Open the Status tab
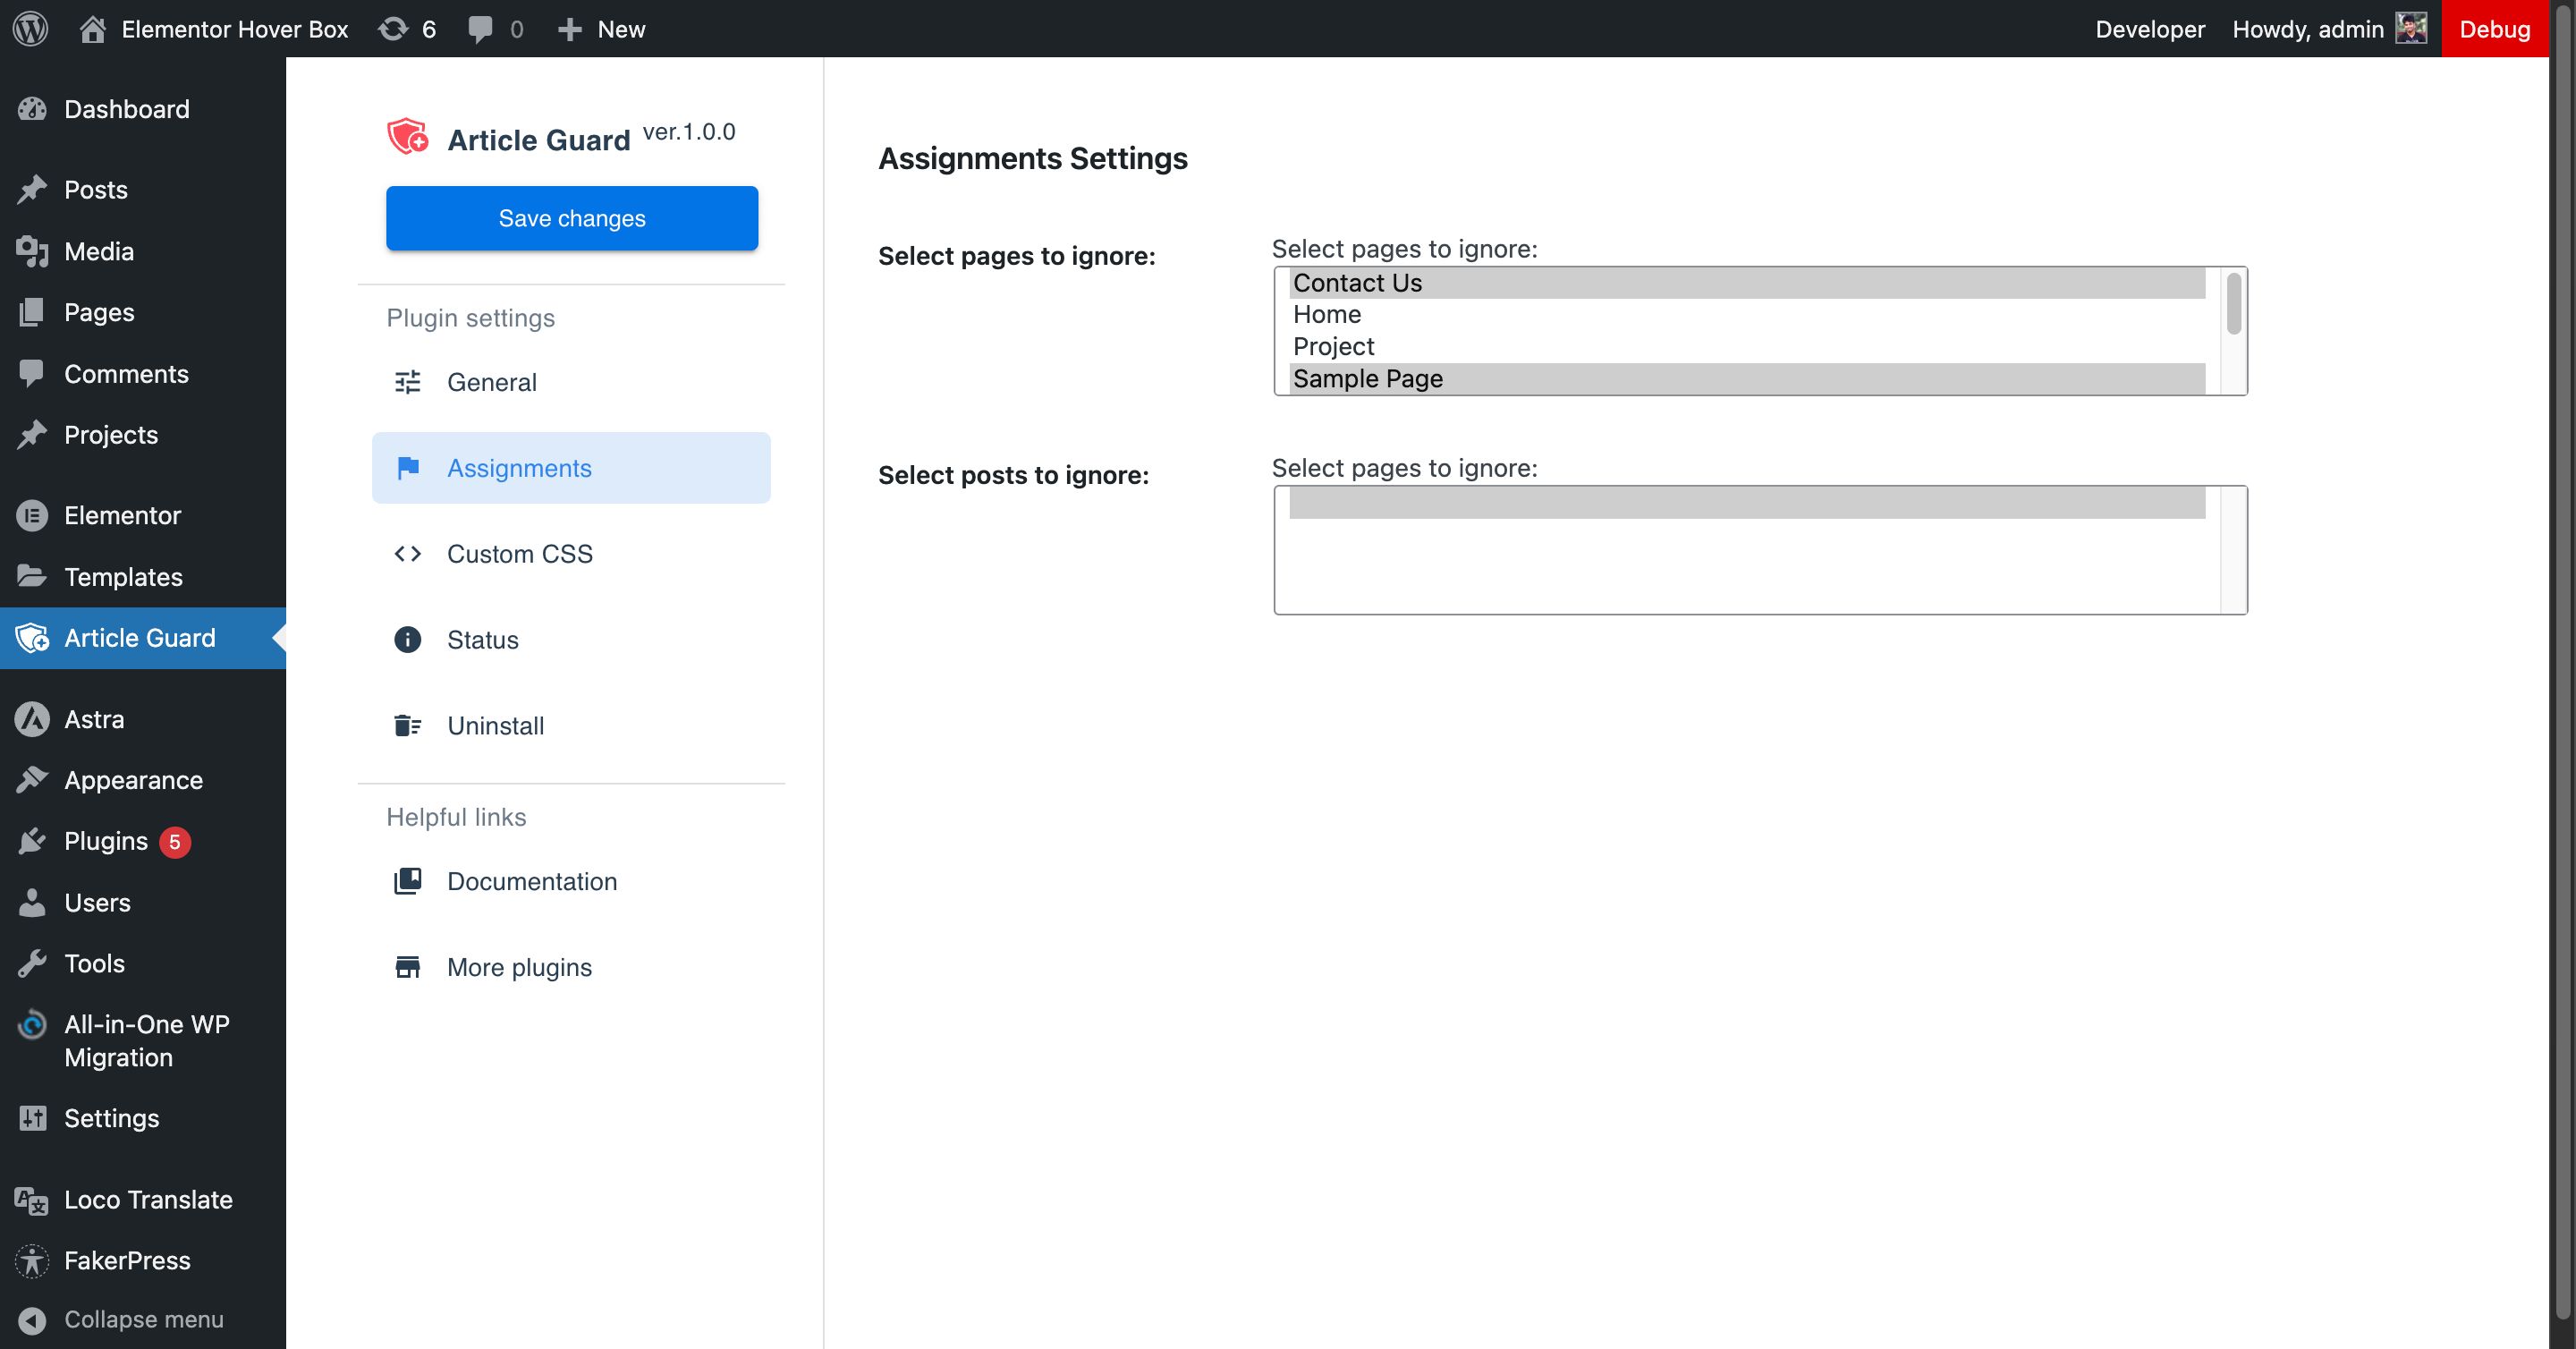The image size is (2576, 1349). click(571, 640)
